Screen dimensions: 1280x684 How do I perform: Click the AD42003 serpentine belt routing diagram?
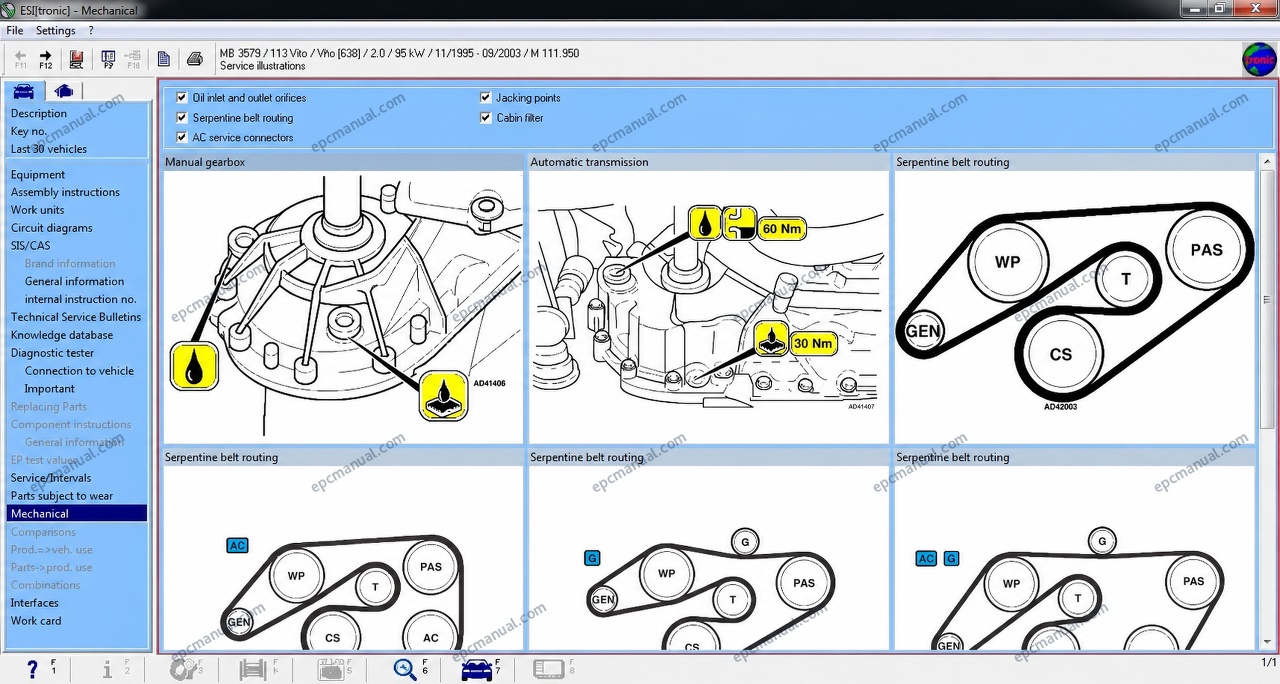1074,306
